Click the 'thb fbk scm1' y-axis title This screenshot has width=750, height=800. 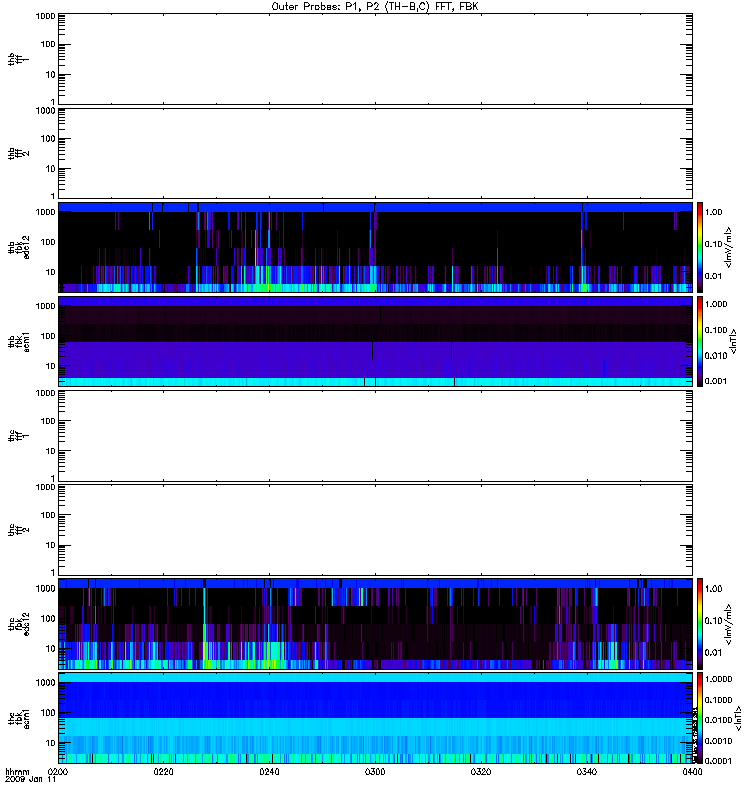19,341
